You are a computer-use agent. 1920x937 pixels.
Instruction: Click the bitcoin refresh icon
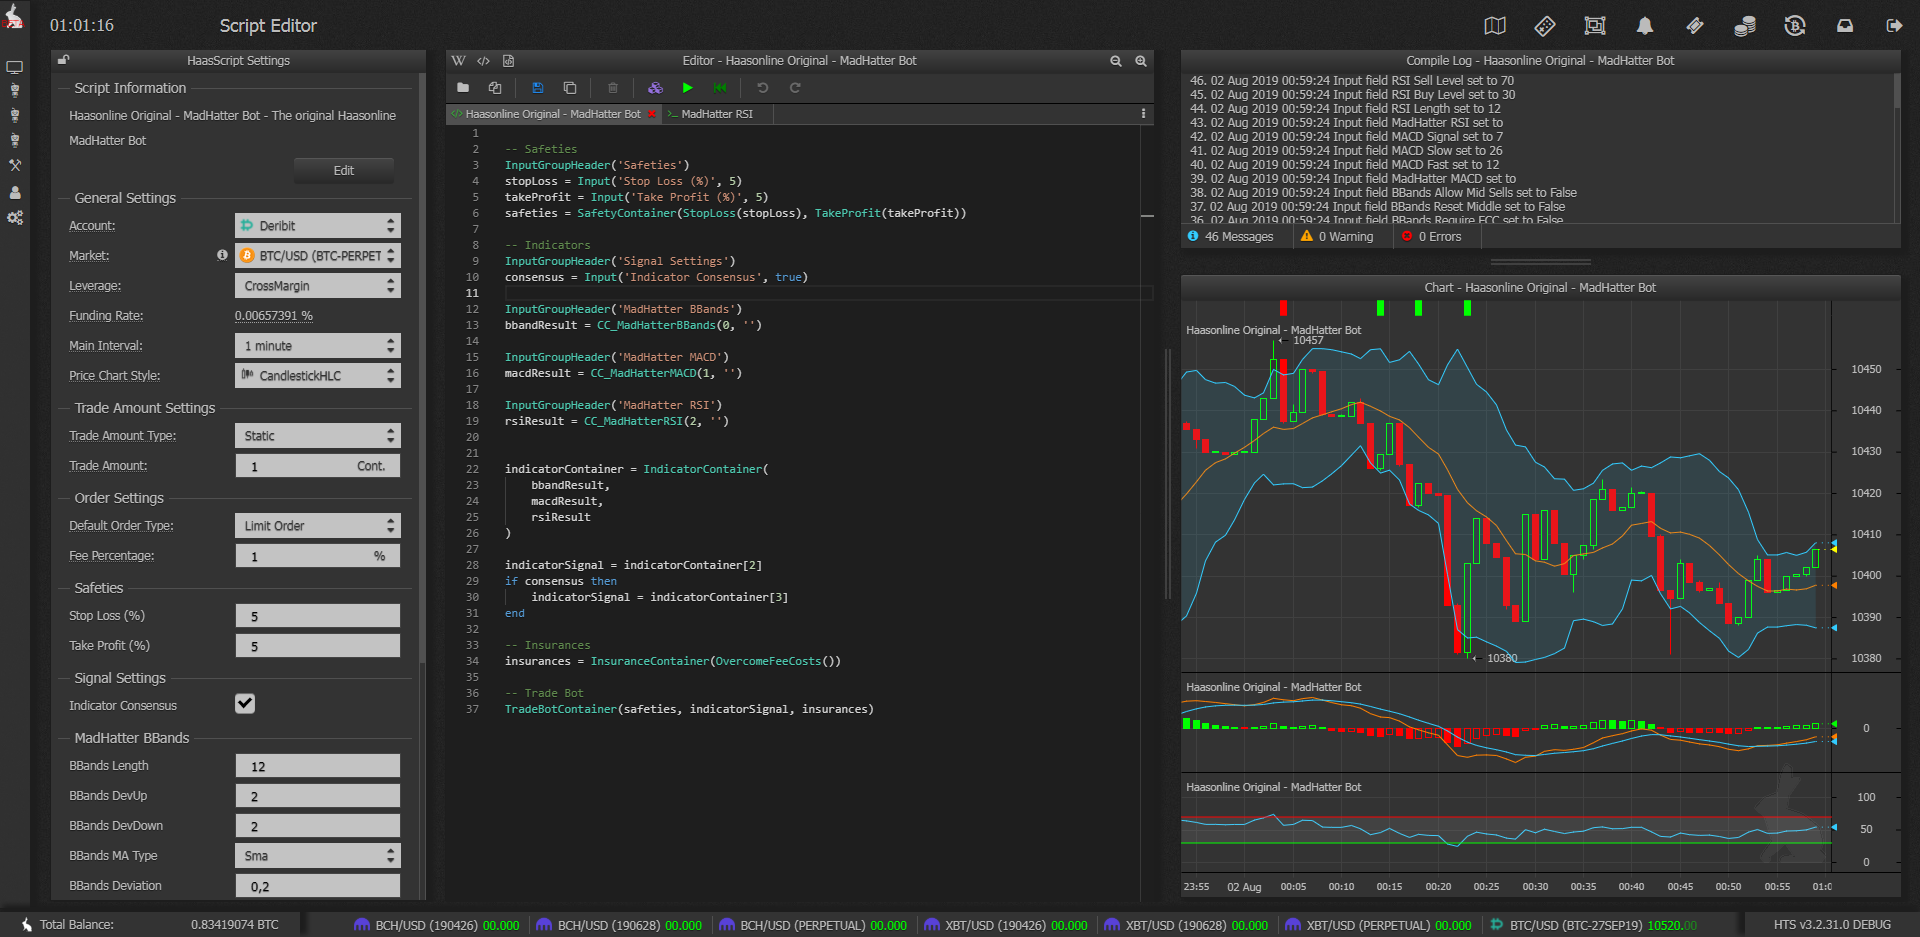click(1795, 26)
